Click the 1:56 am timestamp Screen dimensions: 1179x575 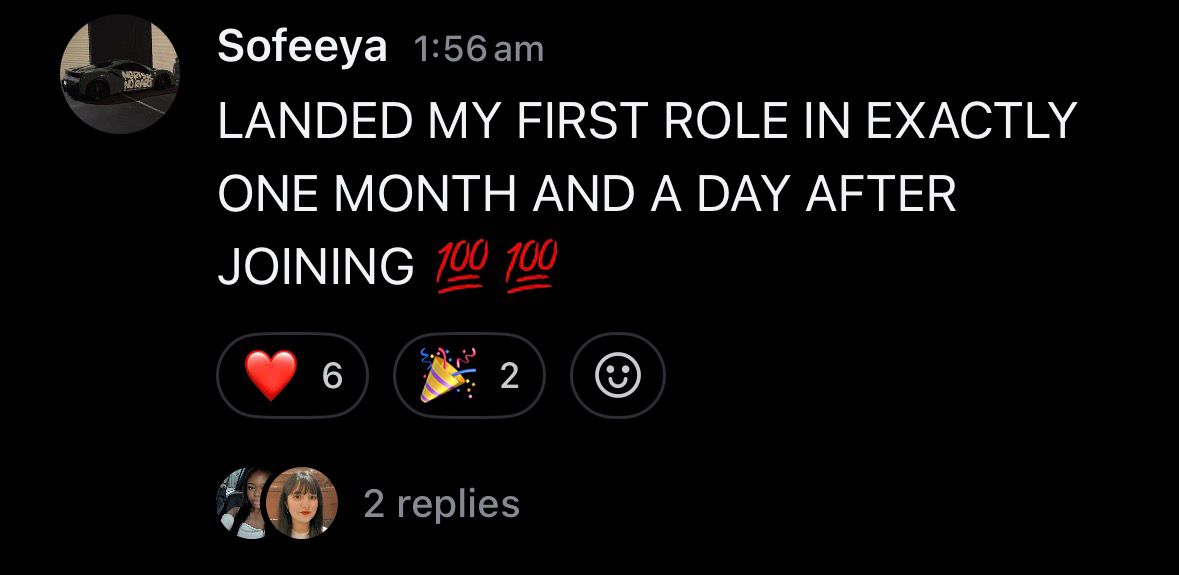coord(478,50)
